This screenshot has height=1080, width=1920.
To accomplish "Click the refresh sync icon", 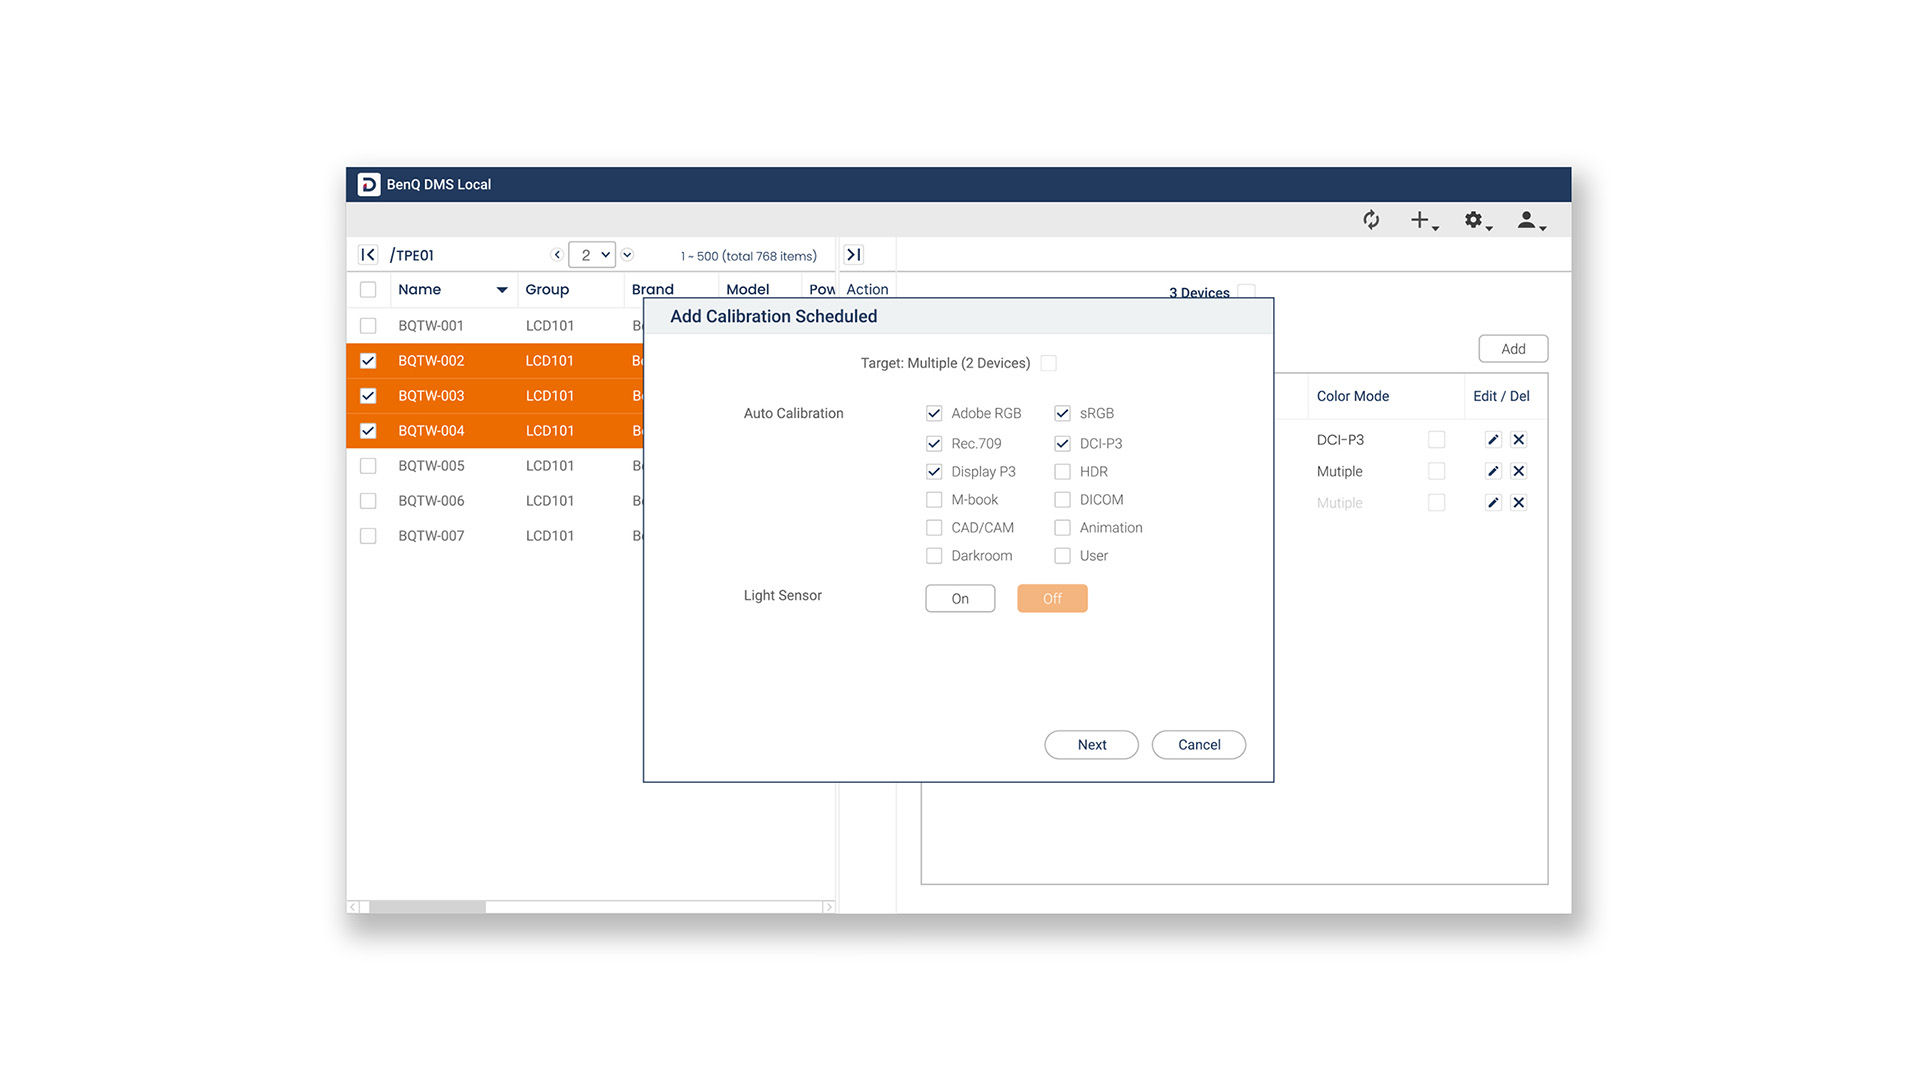I will (x=1371, y=220).
